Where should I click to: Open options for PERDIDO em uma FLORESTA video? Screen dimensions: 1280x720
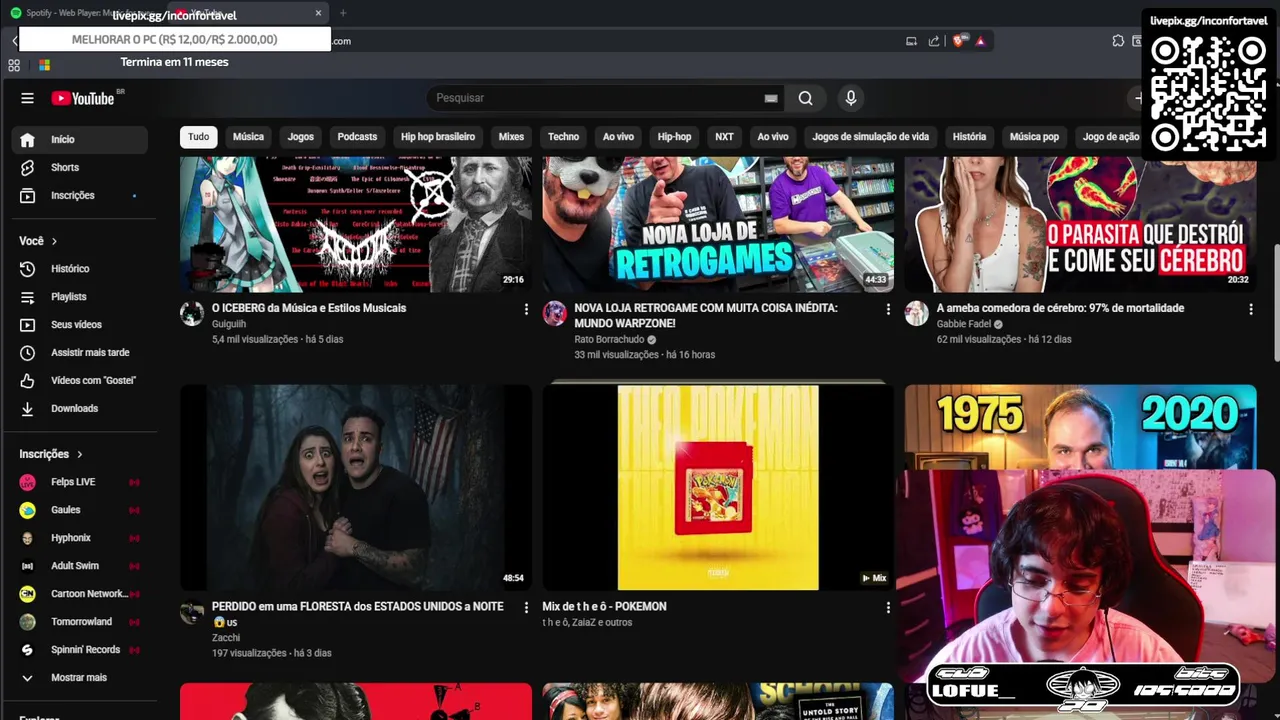coord(526,607)
